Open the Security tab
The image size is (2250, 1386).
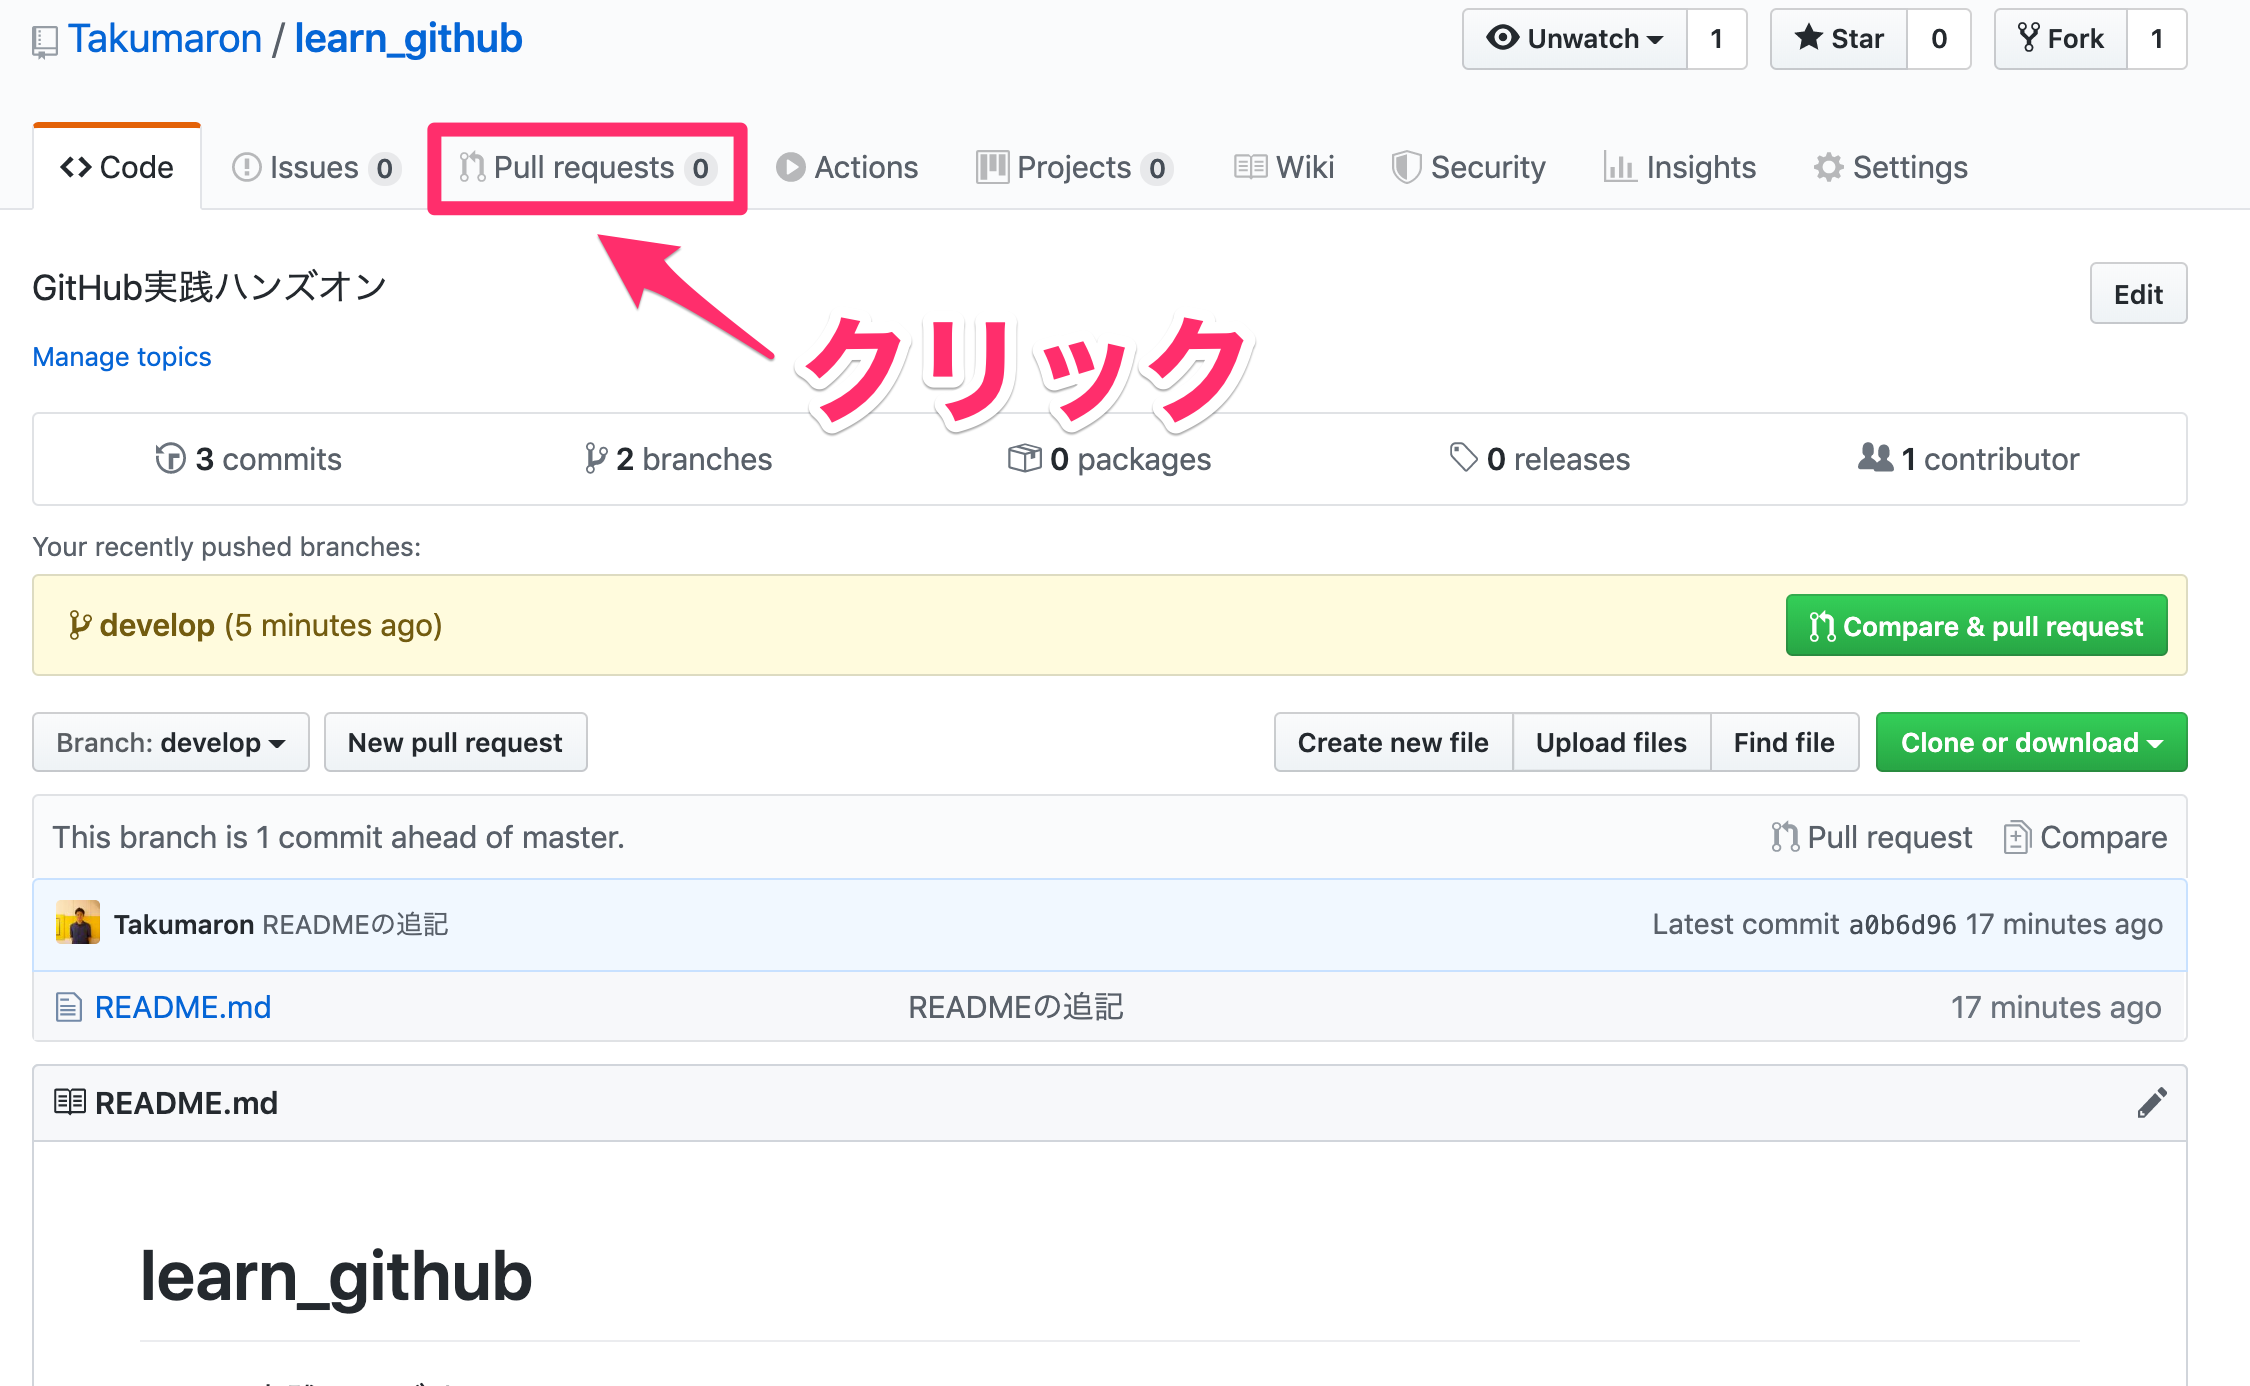point(1468,167)
